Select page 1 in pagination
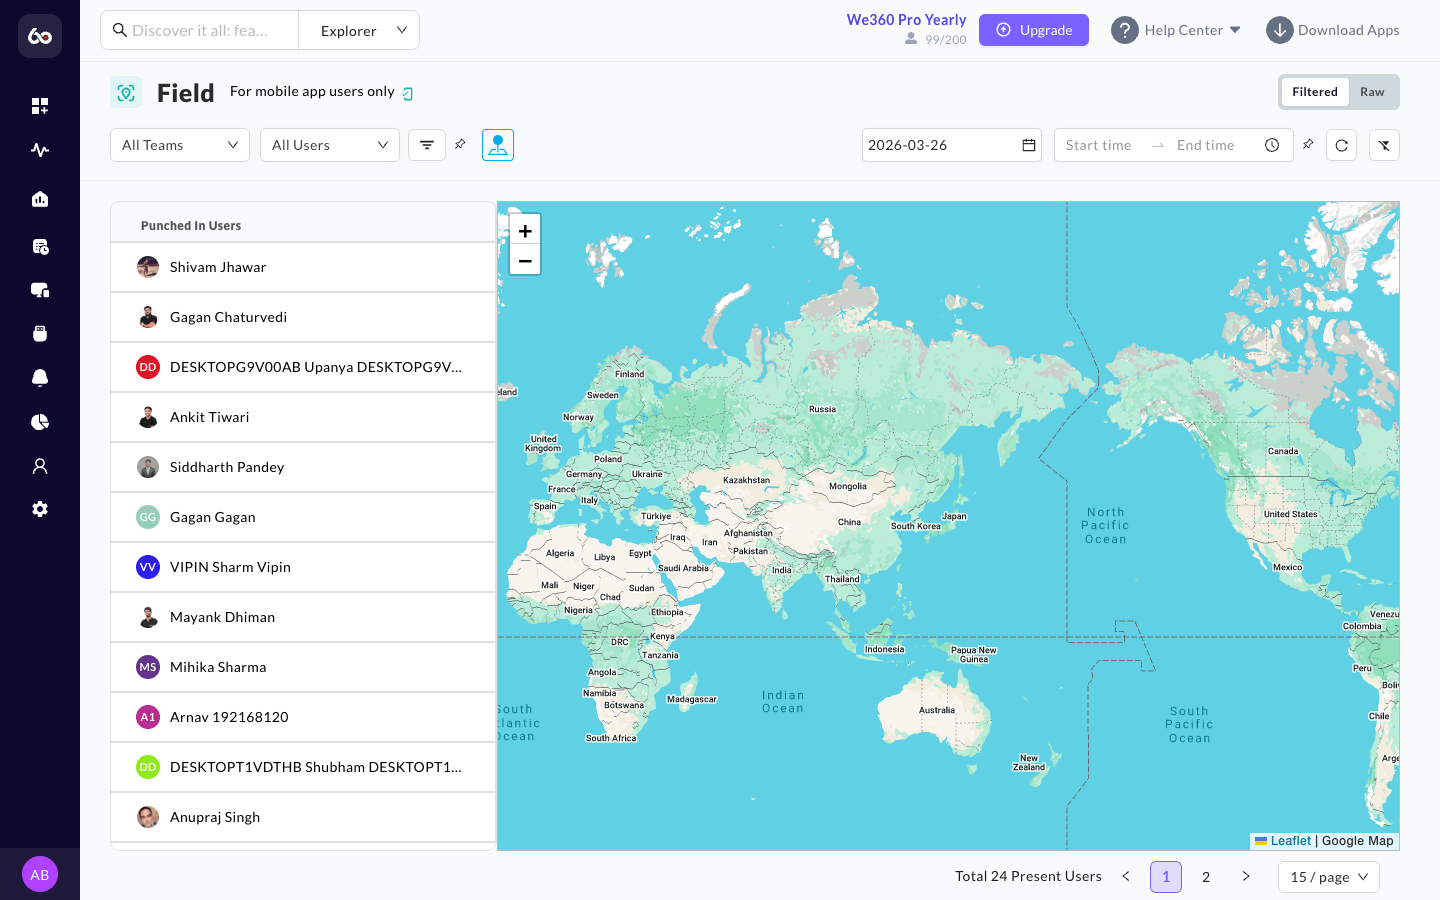Viewport: 1440px width, 900px height. coord(1166,877)
